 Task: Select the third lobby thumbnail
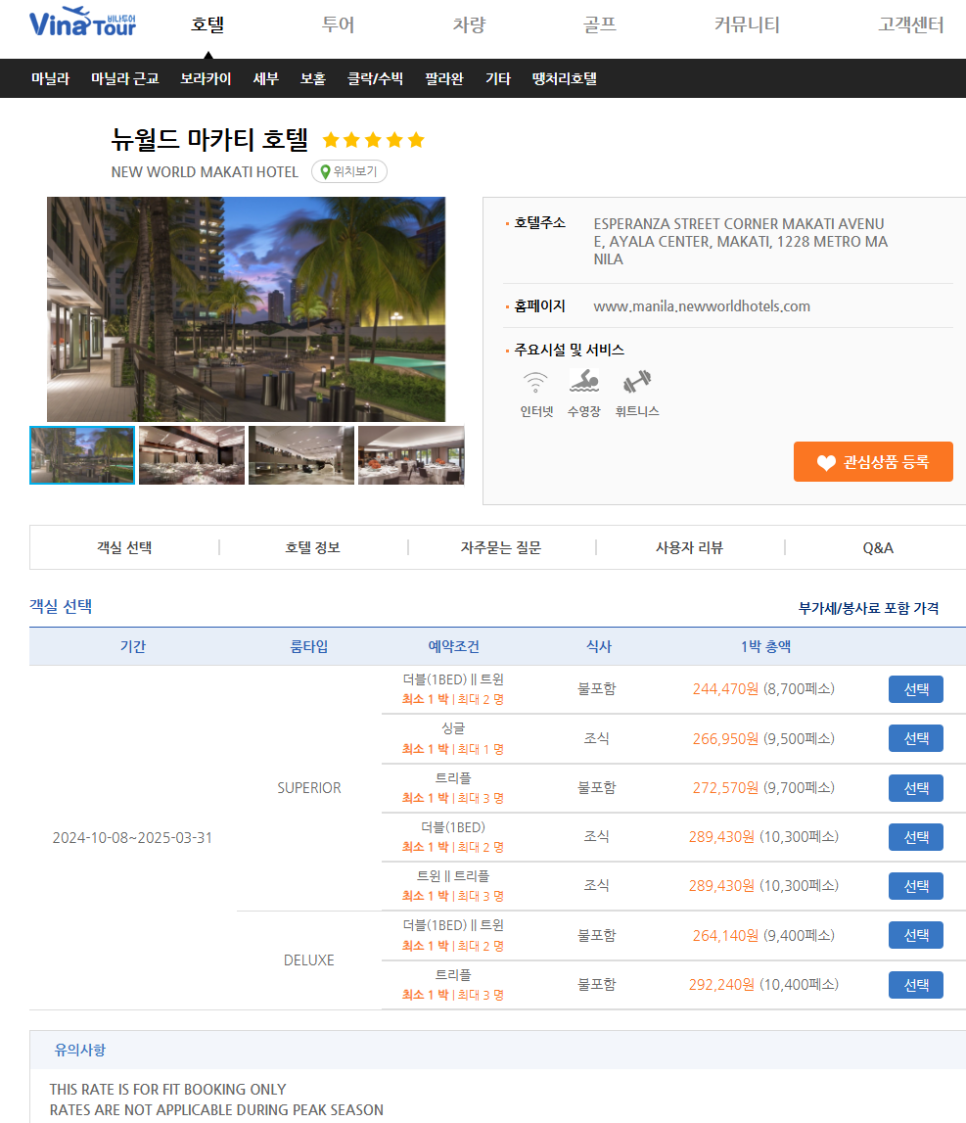(x=301, y=456)
